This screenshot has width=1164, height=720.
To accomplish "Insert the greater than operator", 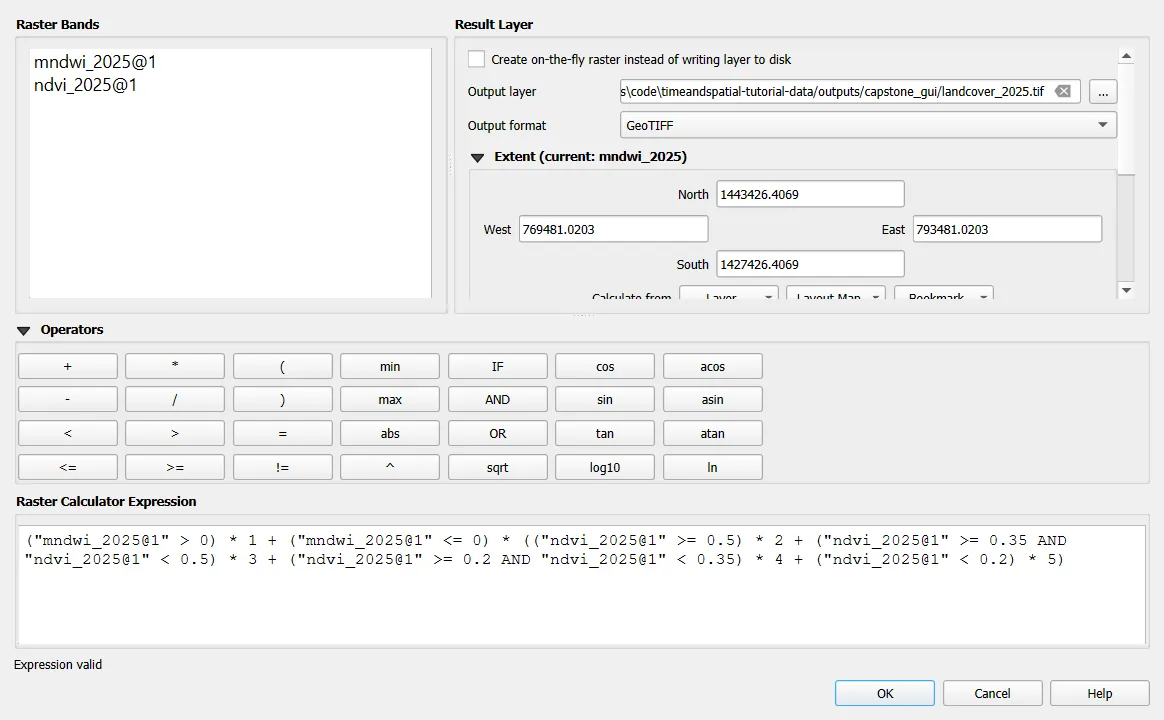I will (x=175, y=433).
